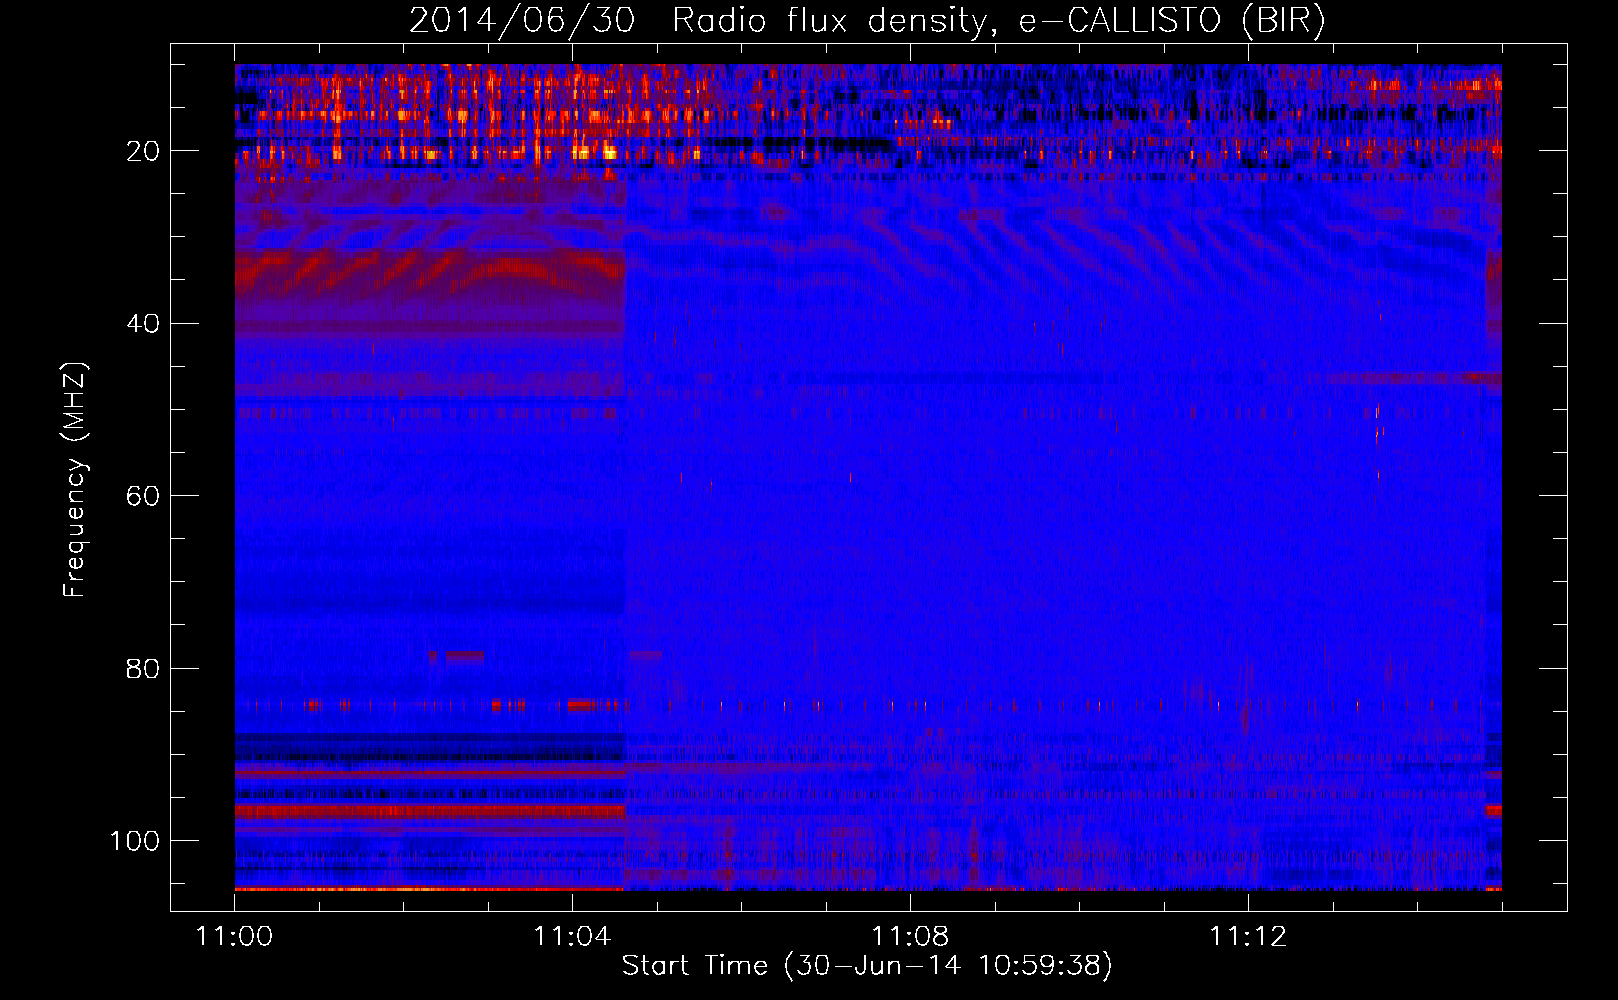Click the '40' frequency tick label
This screenshot has height=1000, width=1618.
[x=143, y=324]
